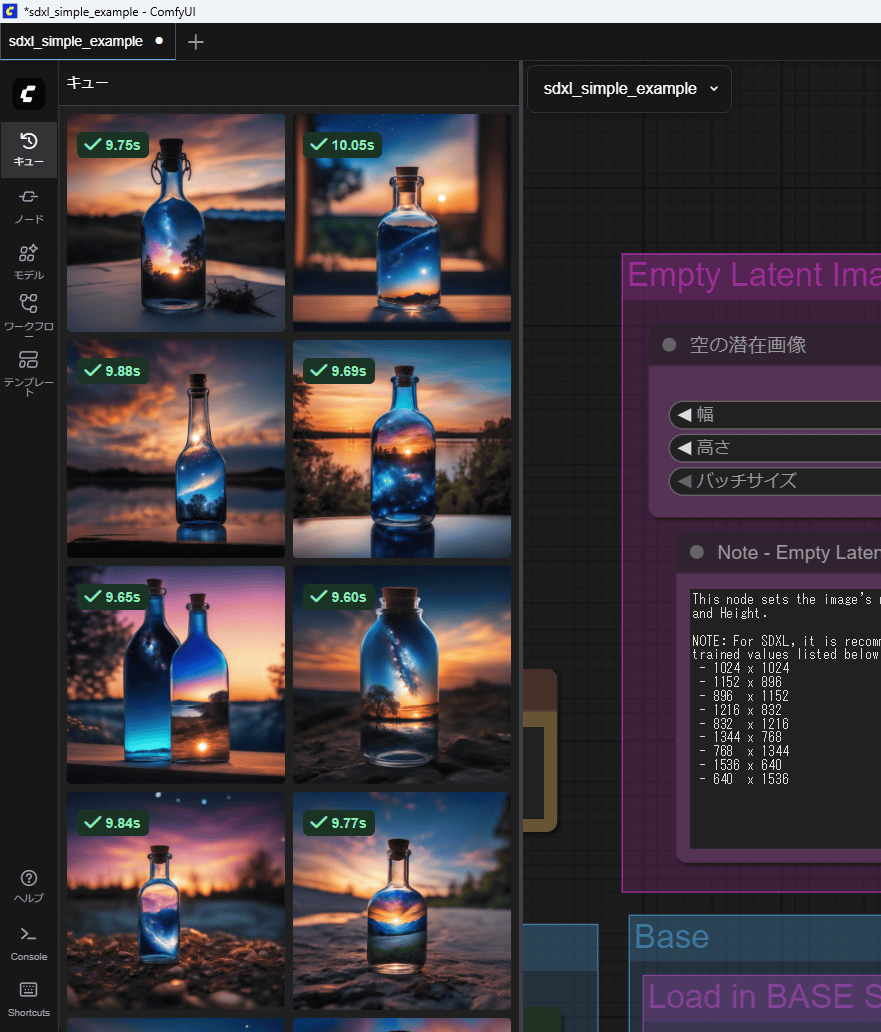Select the sdxl_simple_example workflow tab
Image resolution: width=881 pixels, height=1032 pixels.
pyautogui.click(x=76, y=42)
